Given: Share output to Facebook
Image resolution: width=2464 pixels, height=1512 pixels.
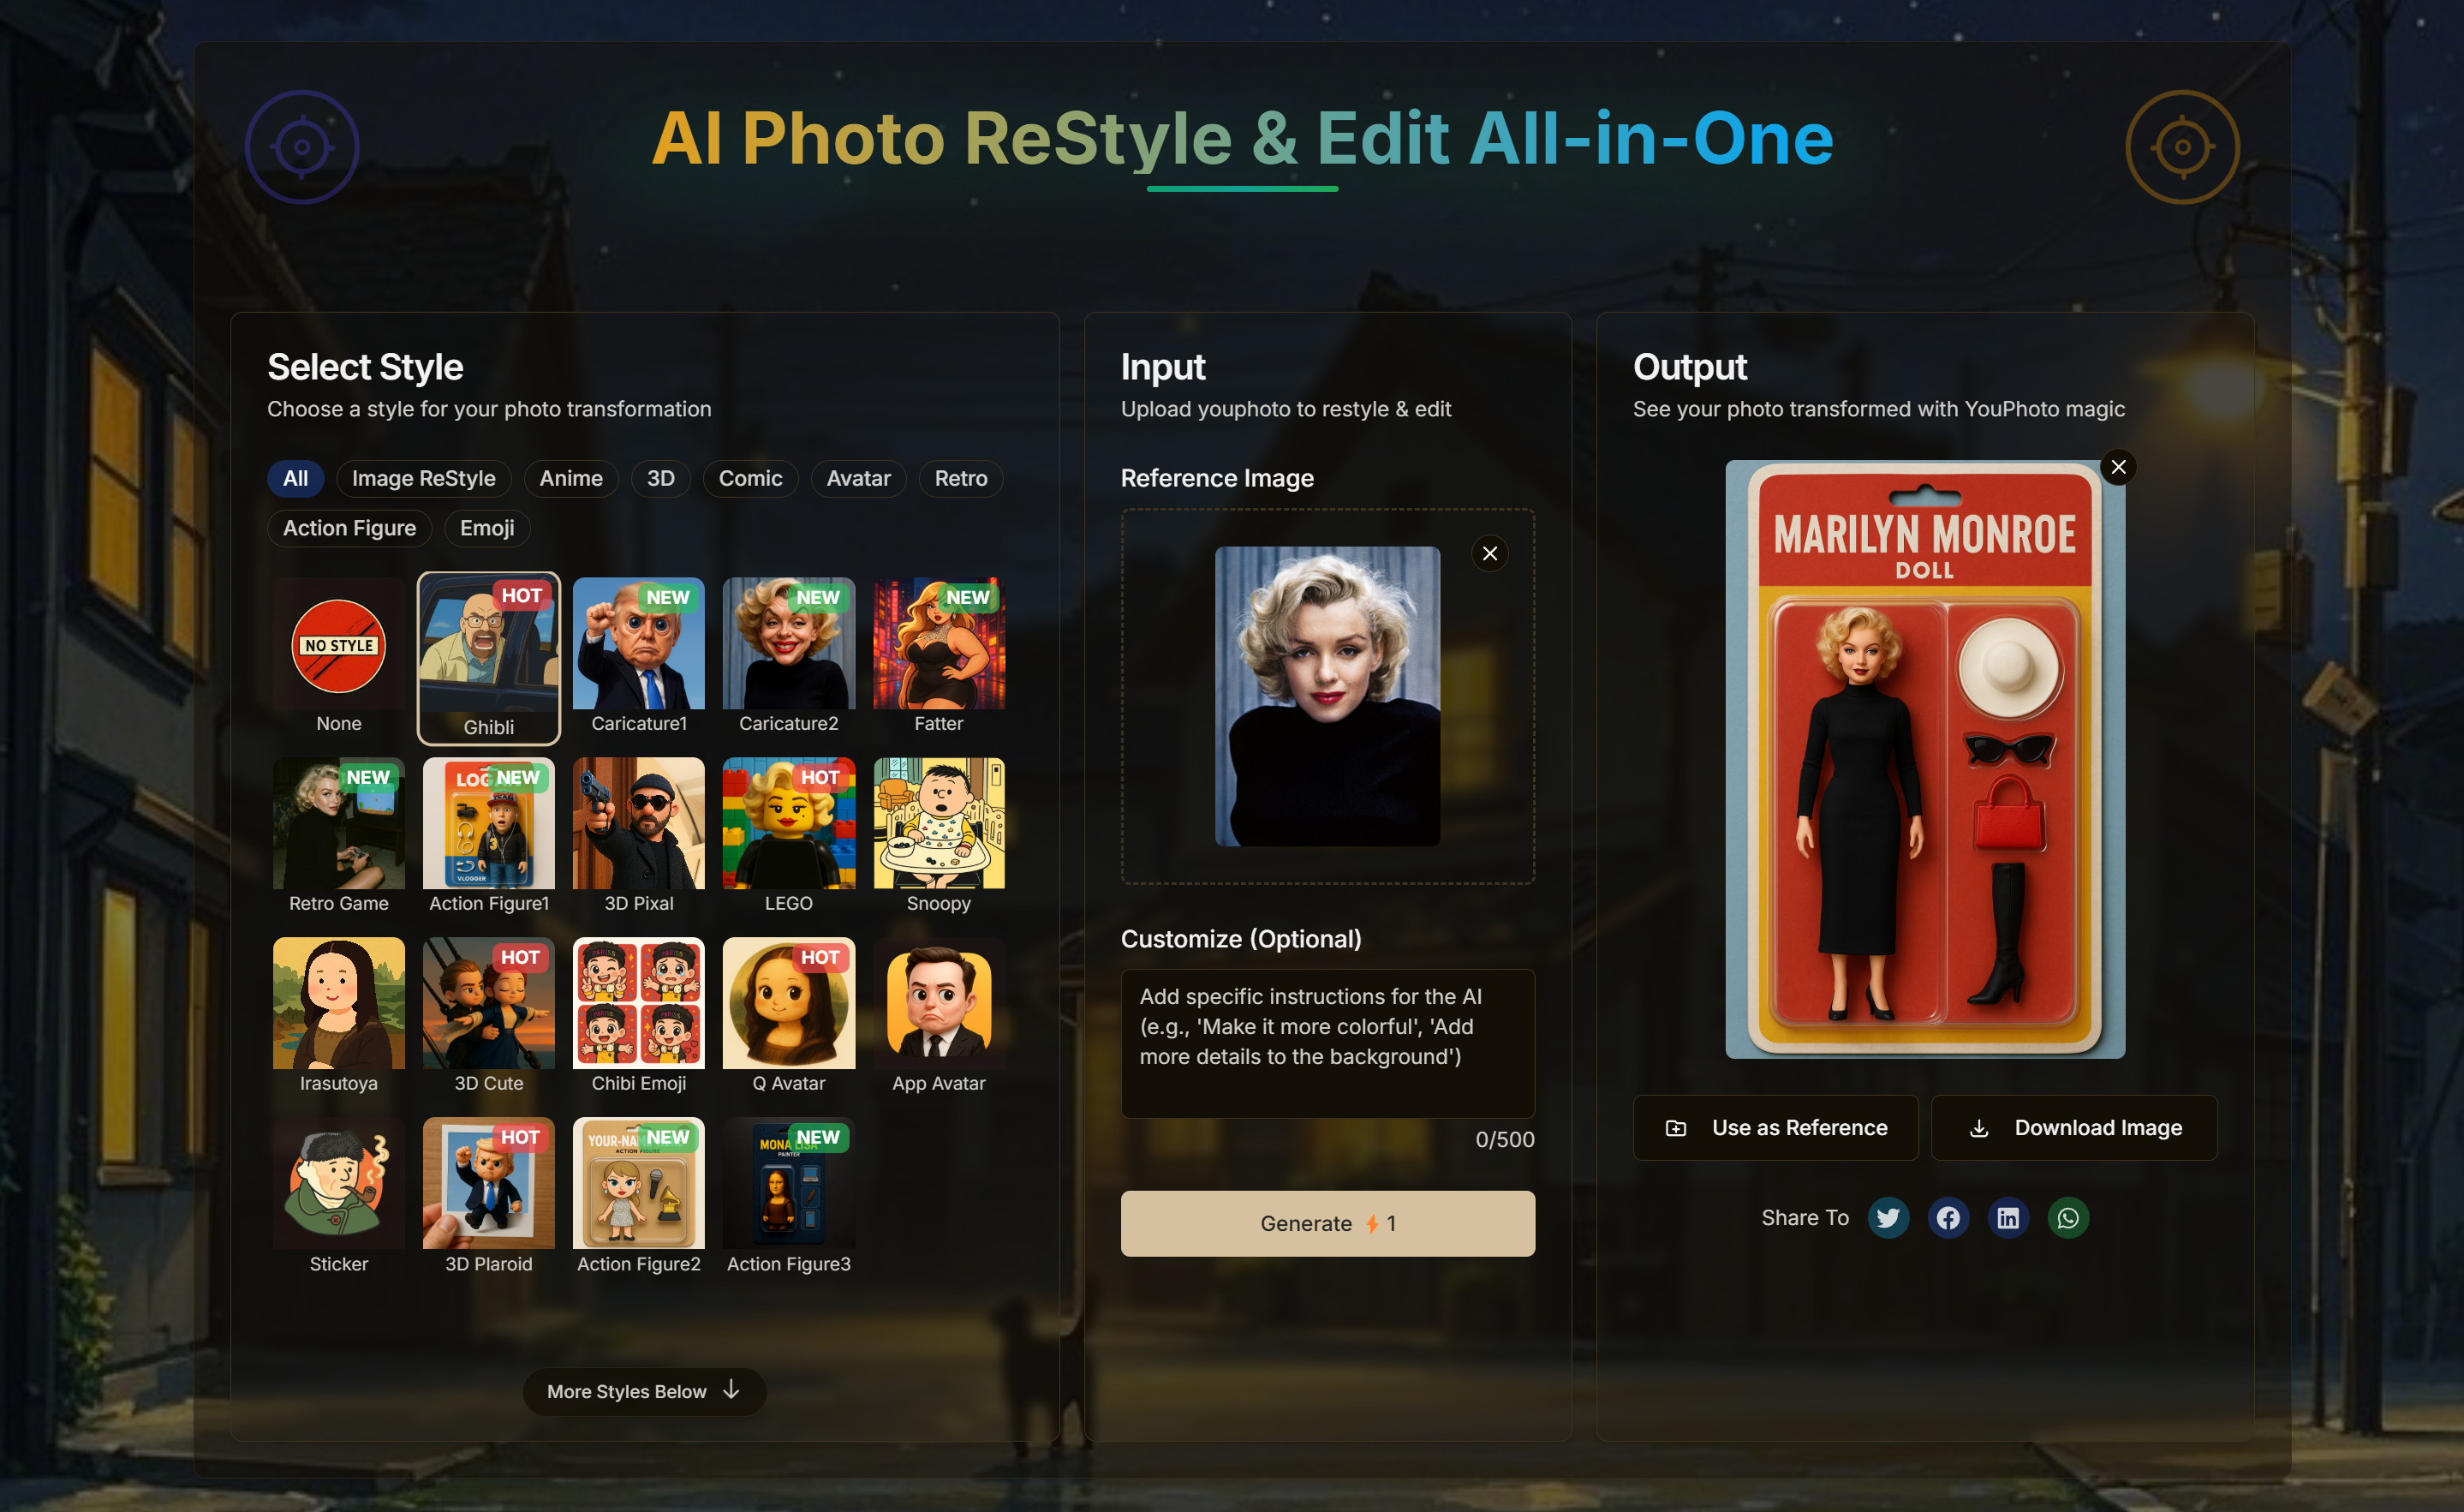Looking at the screenshot, I should pyautogui.click(x=1948, y=1218).
